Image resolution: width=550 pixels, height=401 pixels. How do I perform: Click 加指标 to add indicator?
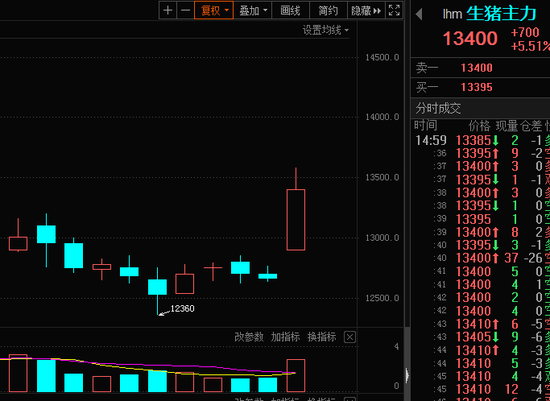click(x=286, y=337)
